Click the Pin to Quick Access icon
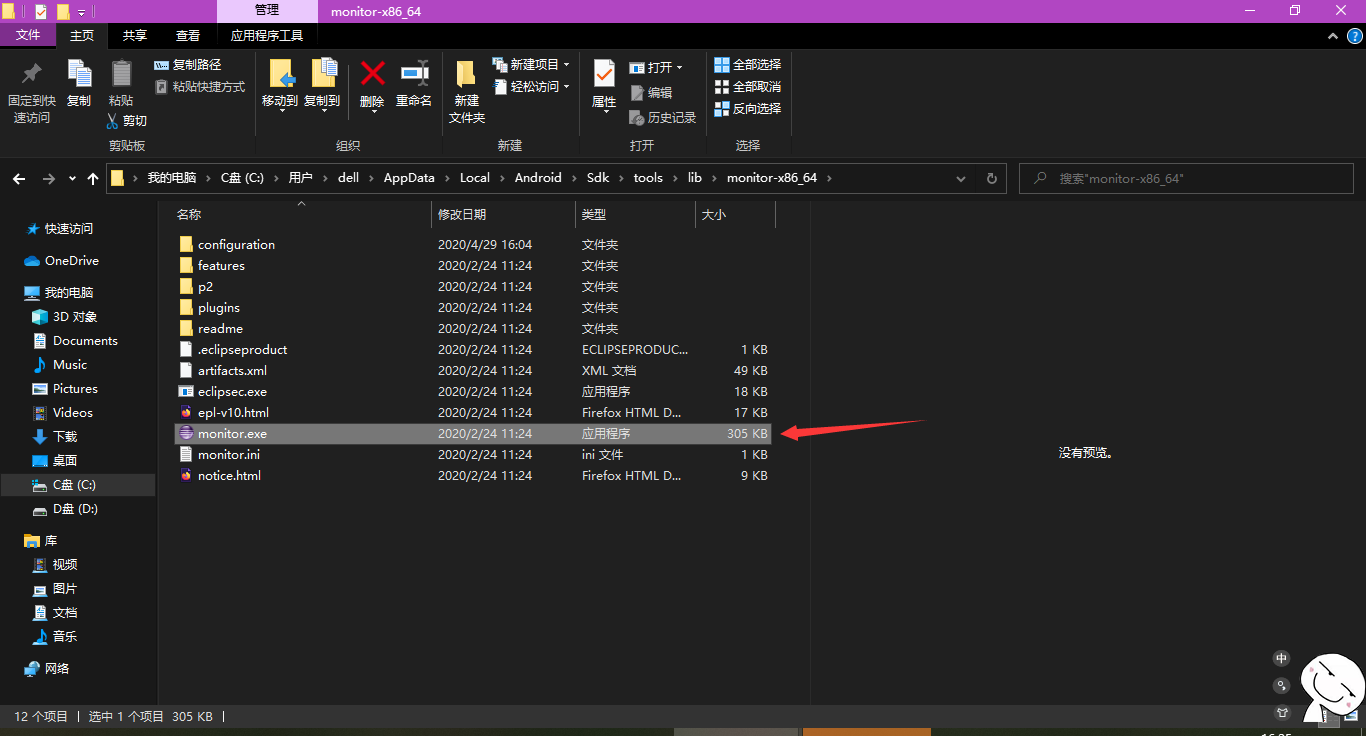 (31, 74)
